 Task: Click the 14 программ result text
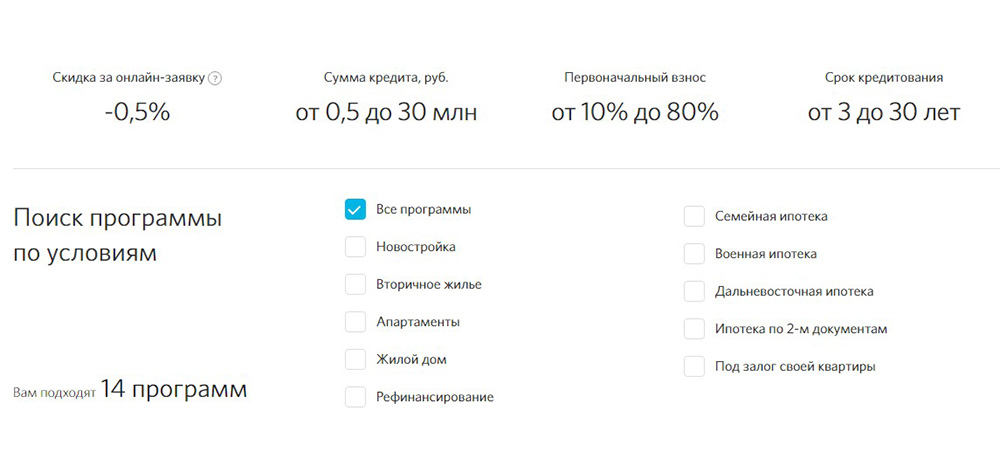tap(173, 388)
